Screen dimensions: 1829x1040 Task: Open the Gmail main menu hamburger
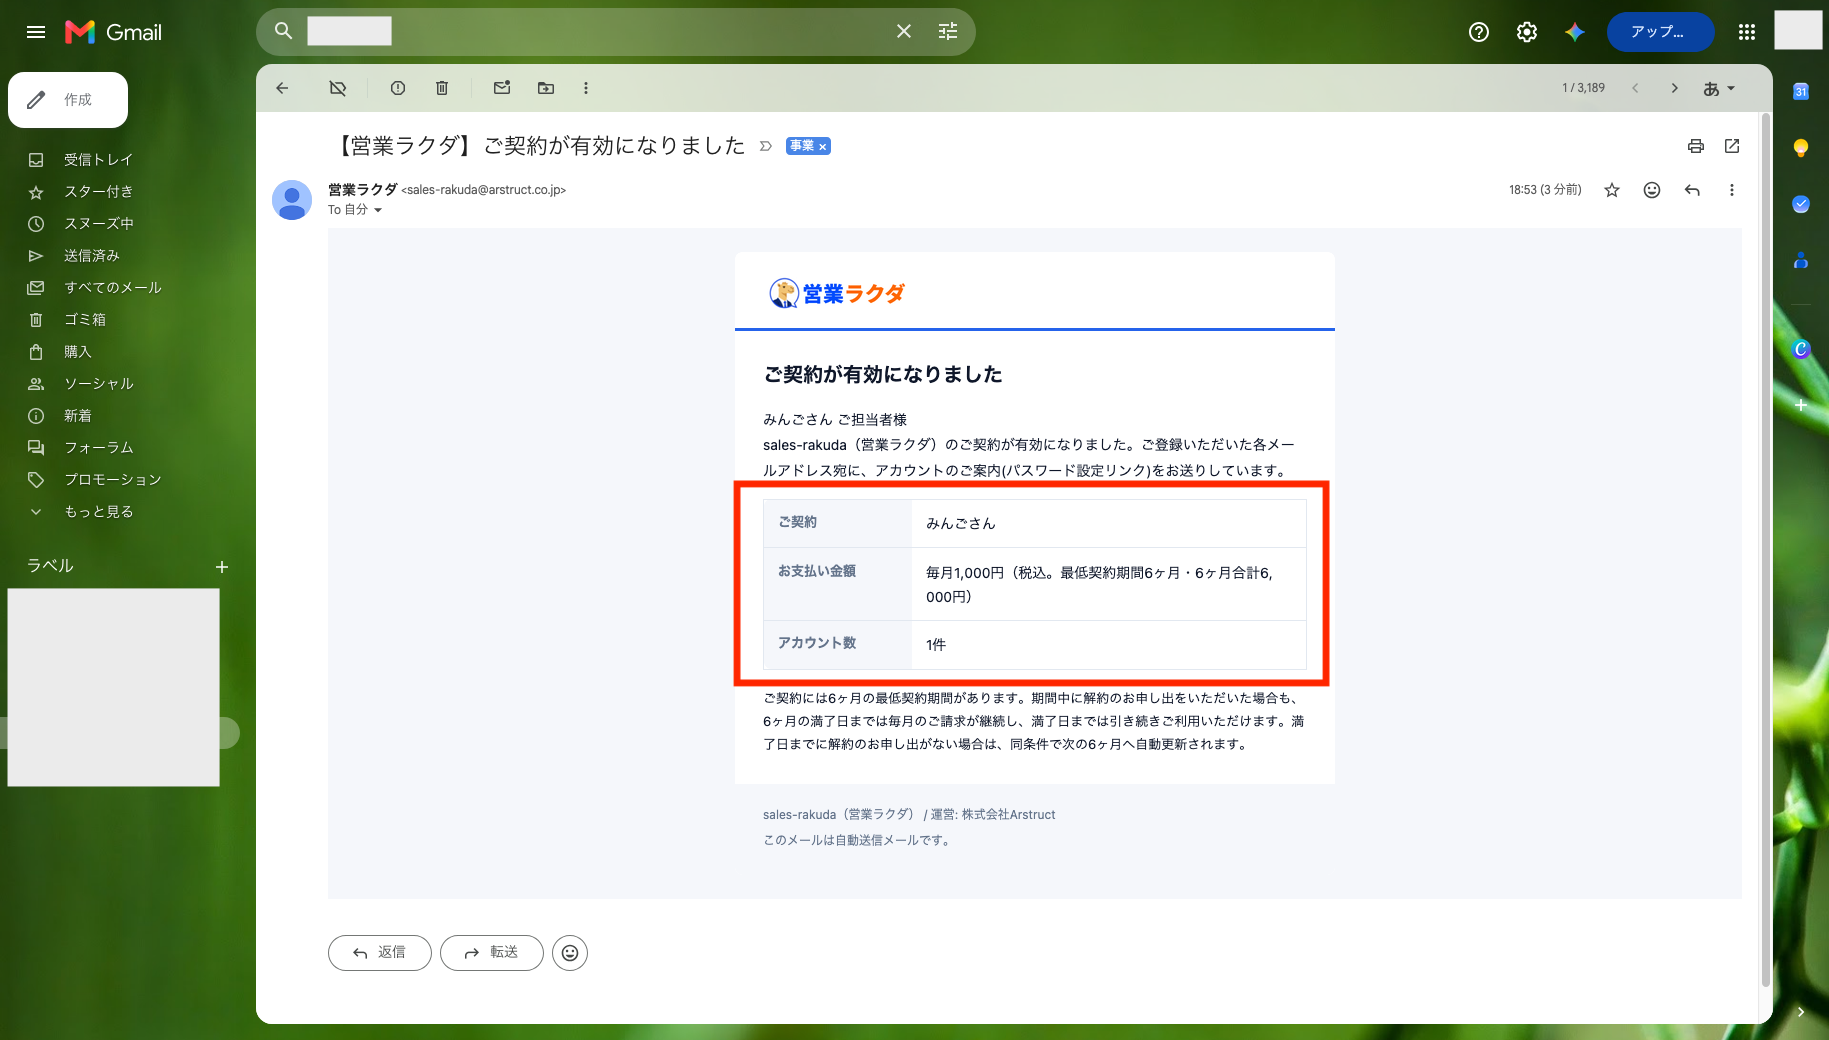[x=36, y=32]
